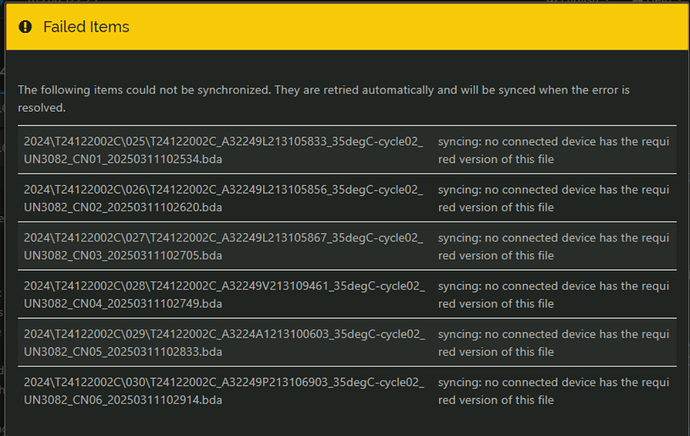Image resolution: width=690 pixels, height=436 pixels.
Task: Click the 2024\T24122002C\030 path line
Action: tap(224, 382)
